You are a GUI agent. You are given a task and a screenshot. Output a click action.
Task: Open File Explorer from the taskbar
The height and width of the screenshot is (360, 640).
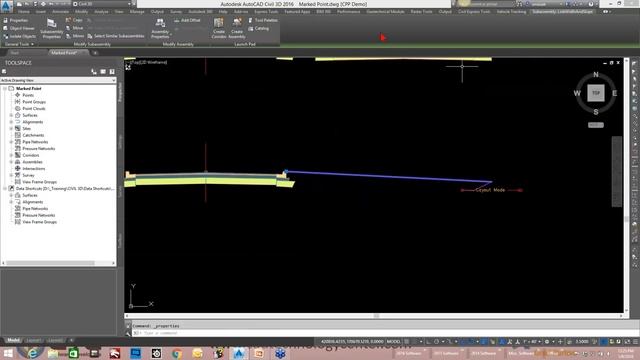[53, 353]
